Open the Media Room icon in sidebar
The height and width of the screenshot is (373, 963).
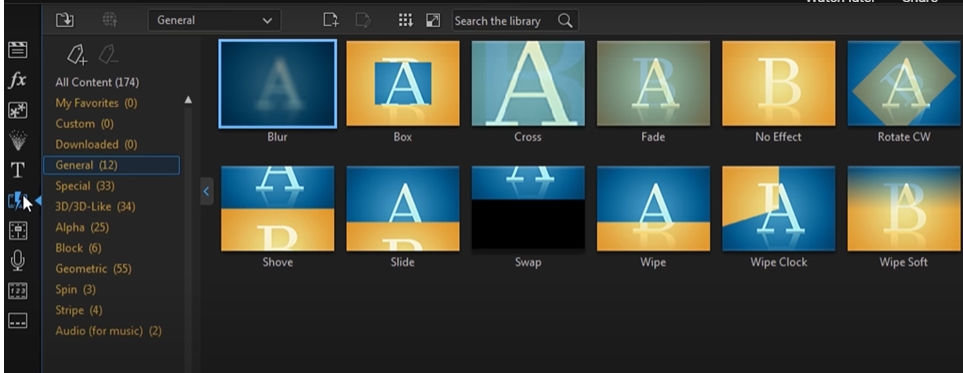17,50
